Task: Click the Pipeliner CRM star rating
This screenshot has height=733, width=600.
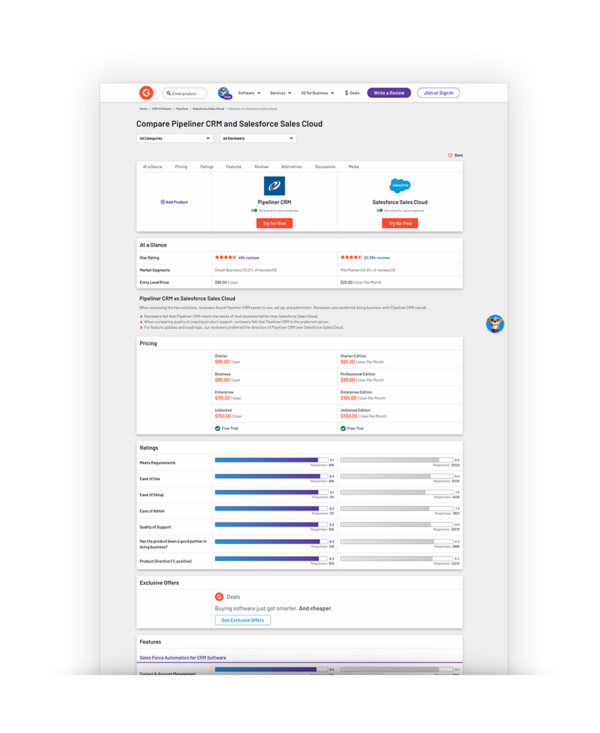Action: [x=226, y=258]
